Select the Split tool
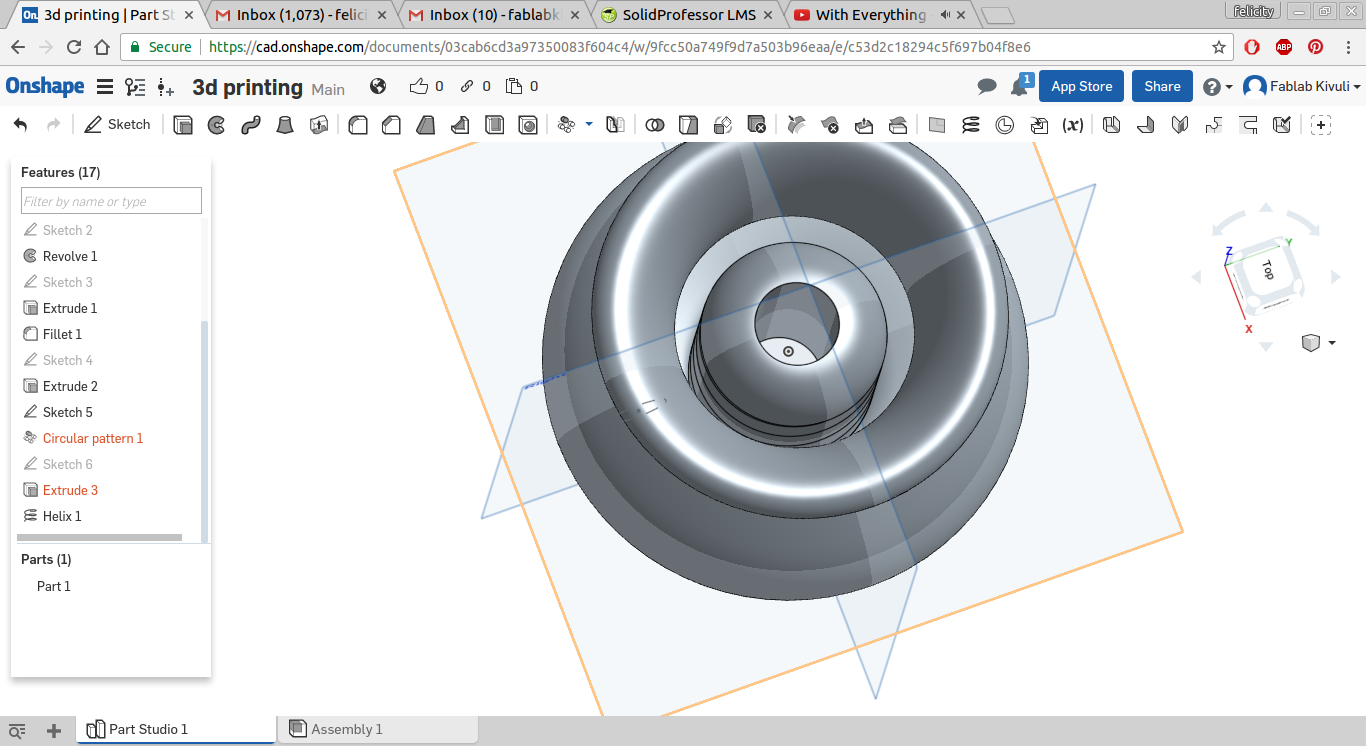 coord(689,125)
